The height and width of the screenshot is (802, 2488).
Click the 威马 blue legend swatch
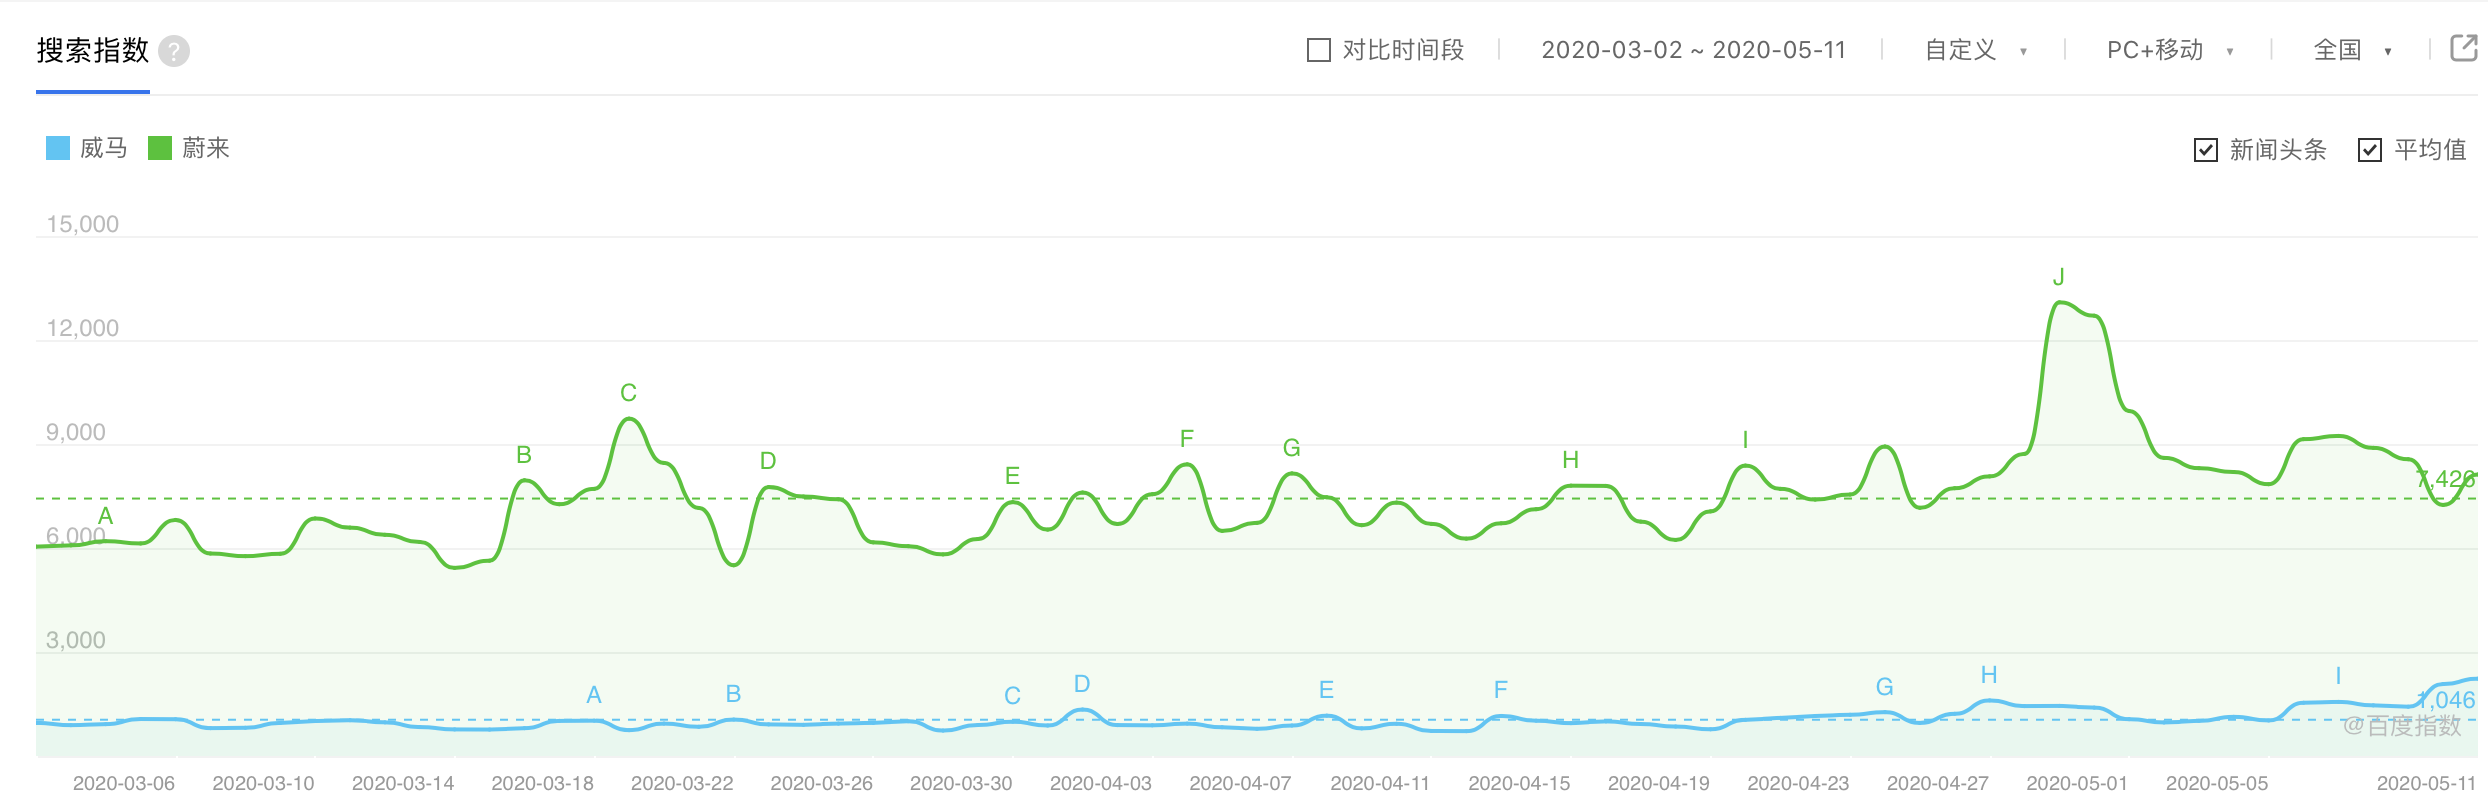point(58,148)
